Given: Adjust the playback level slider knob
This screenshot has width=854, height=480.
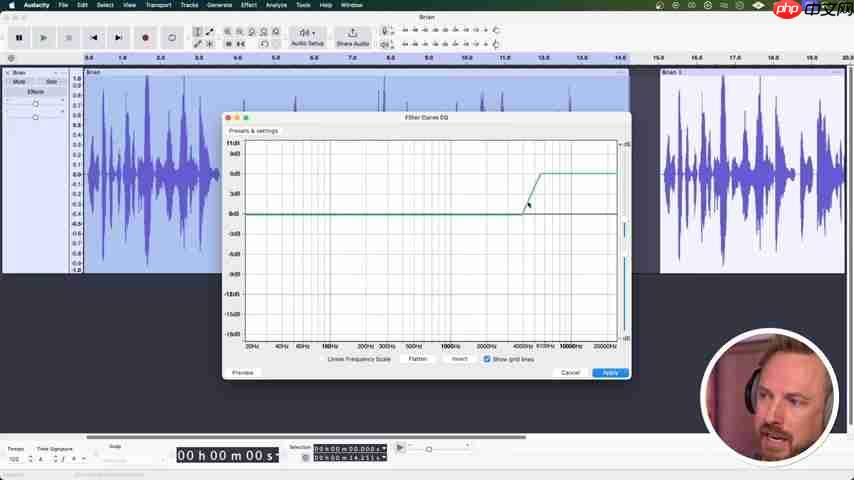Looking at the screenshot, I should [x=496, y=45].
